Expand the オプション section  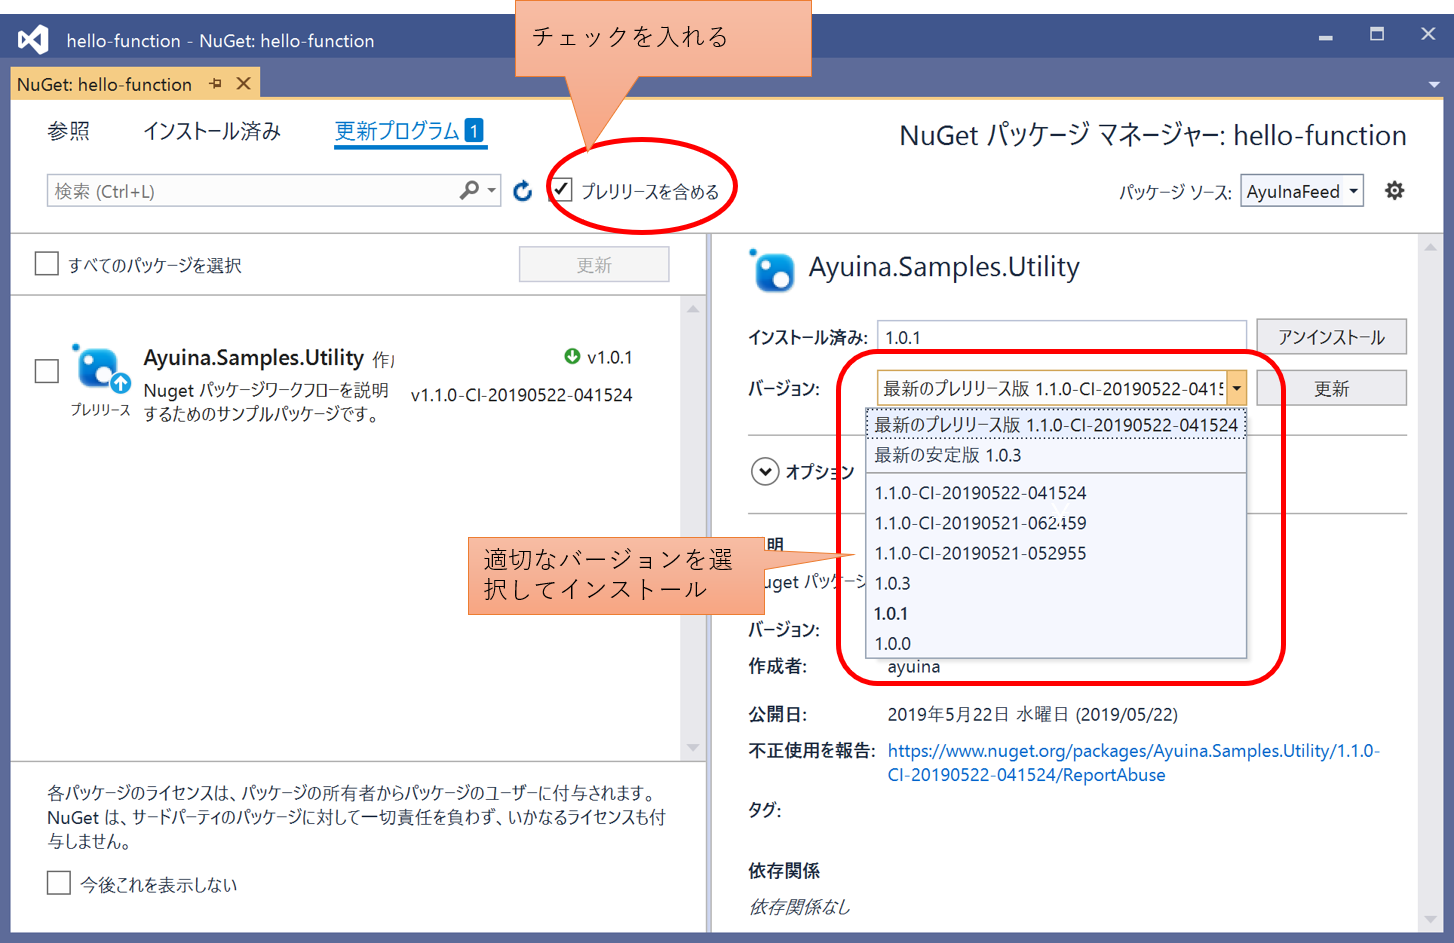[765, 471]
